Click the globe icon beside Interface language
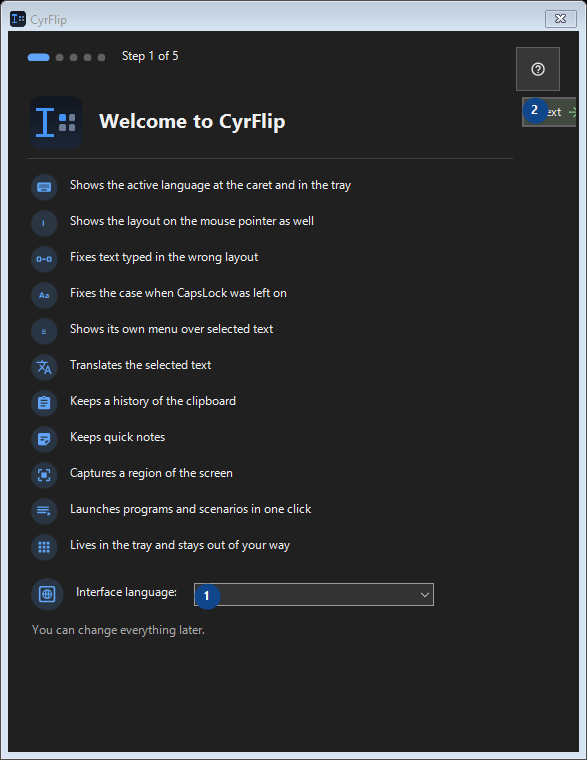Viewport: 587px width, 760px height. 47,594
